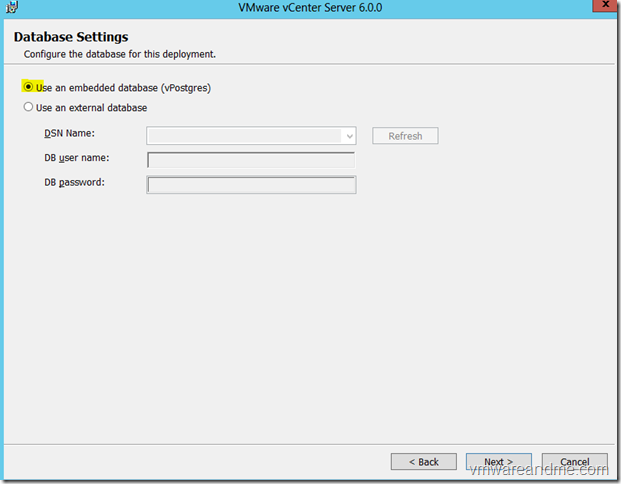The height and width of the screenshot is (484, 621).
Task: Focus the DB password field
Action: point(251,184)
